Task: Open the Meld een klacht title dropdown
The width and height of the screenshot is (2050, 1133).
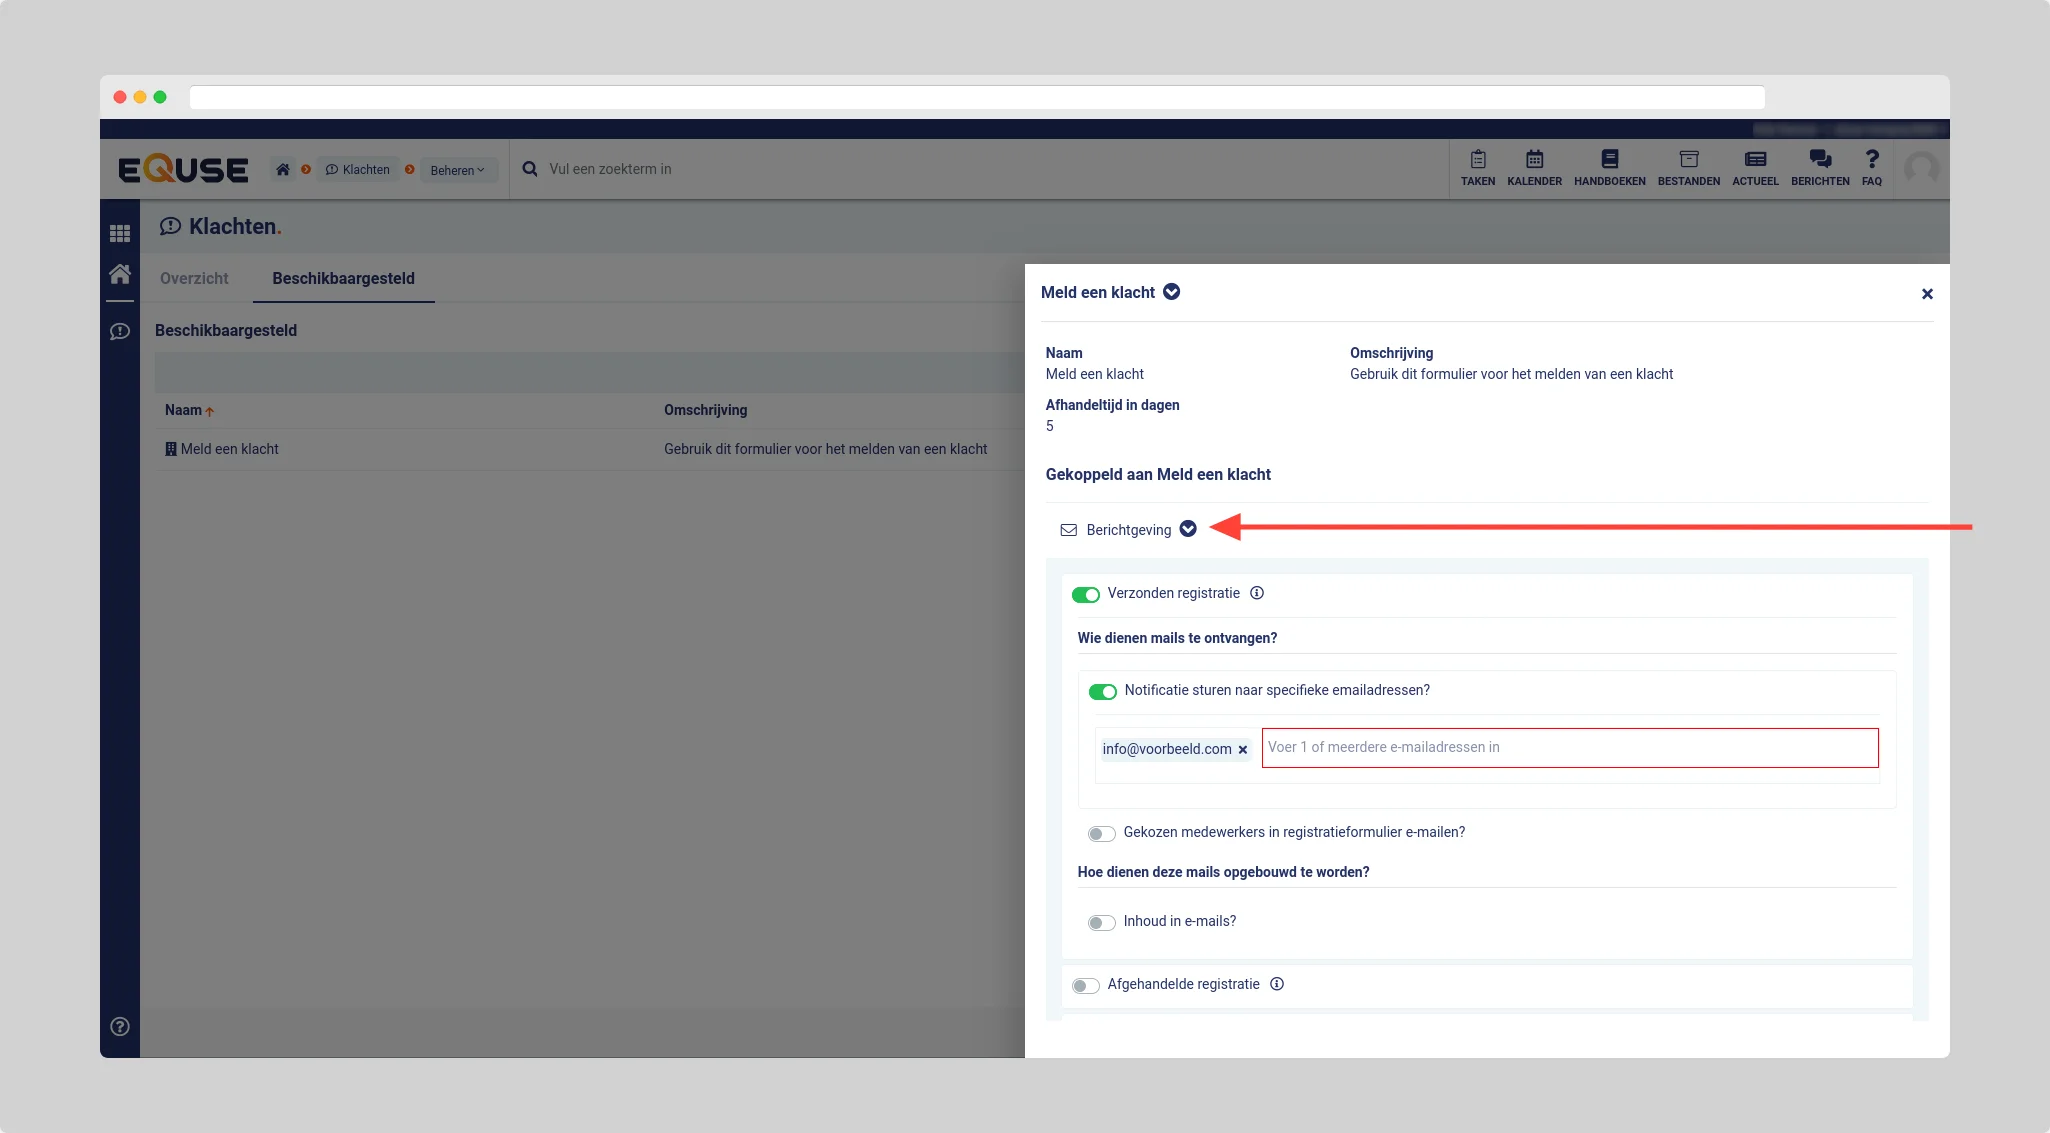Action: coord(1171,292)
